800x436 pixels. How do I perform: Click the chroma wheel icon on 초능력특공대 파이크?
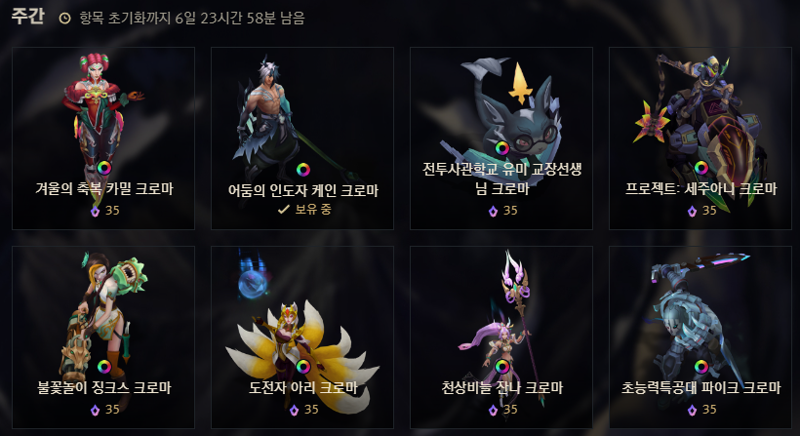point(701,367)
